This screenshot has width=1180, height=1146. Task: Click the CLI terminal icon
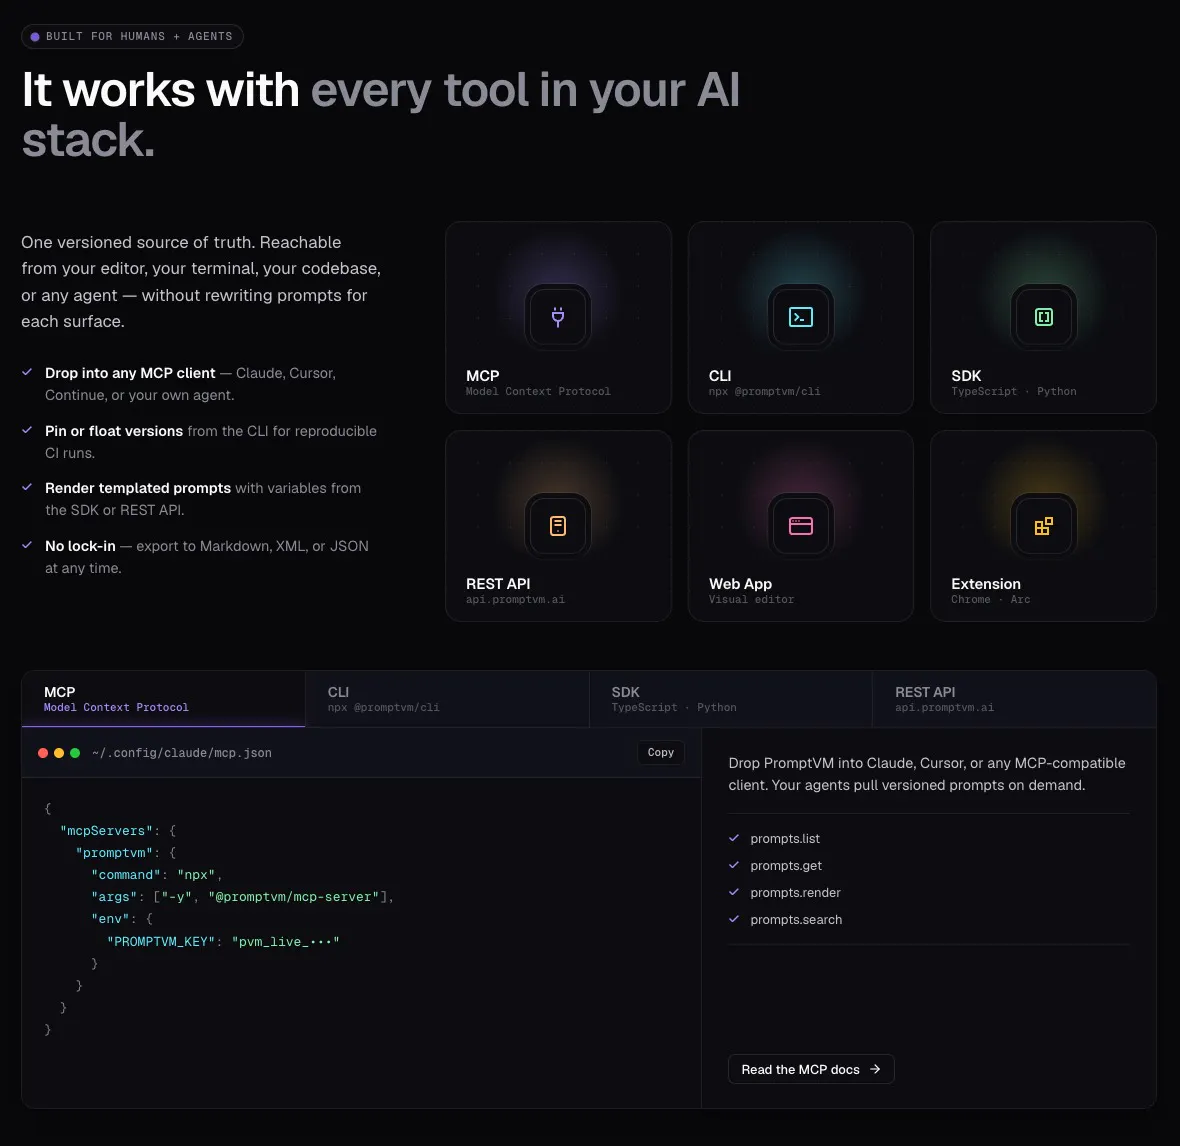(801, 317)
